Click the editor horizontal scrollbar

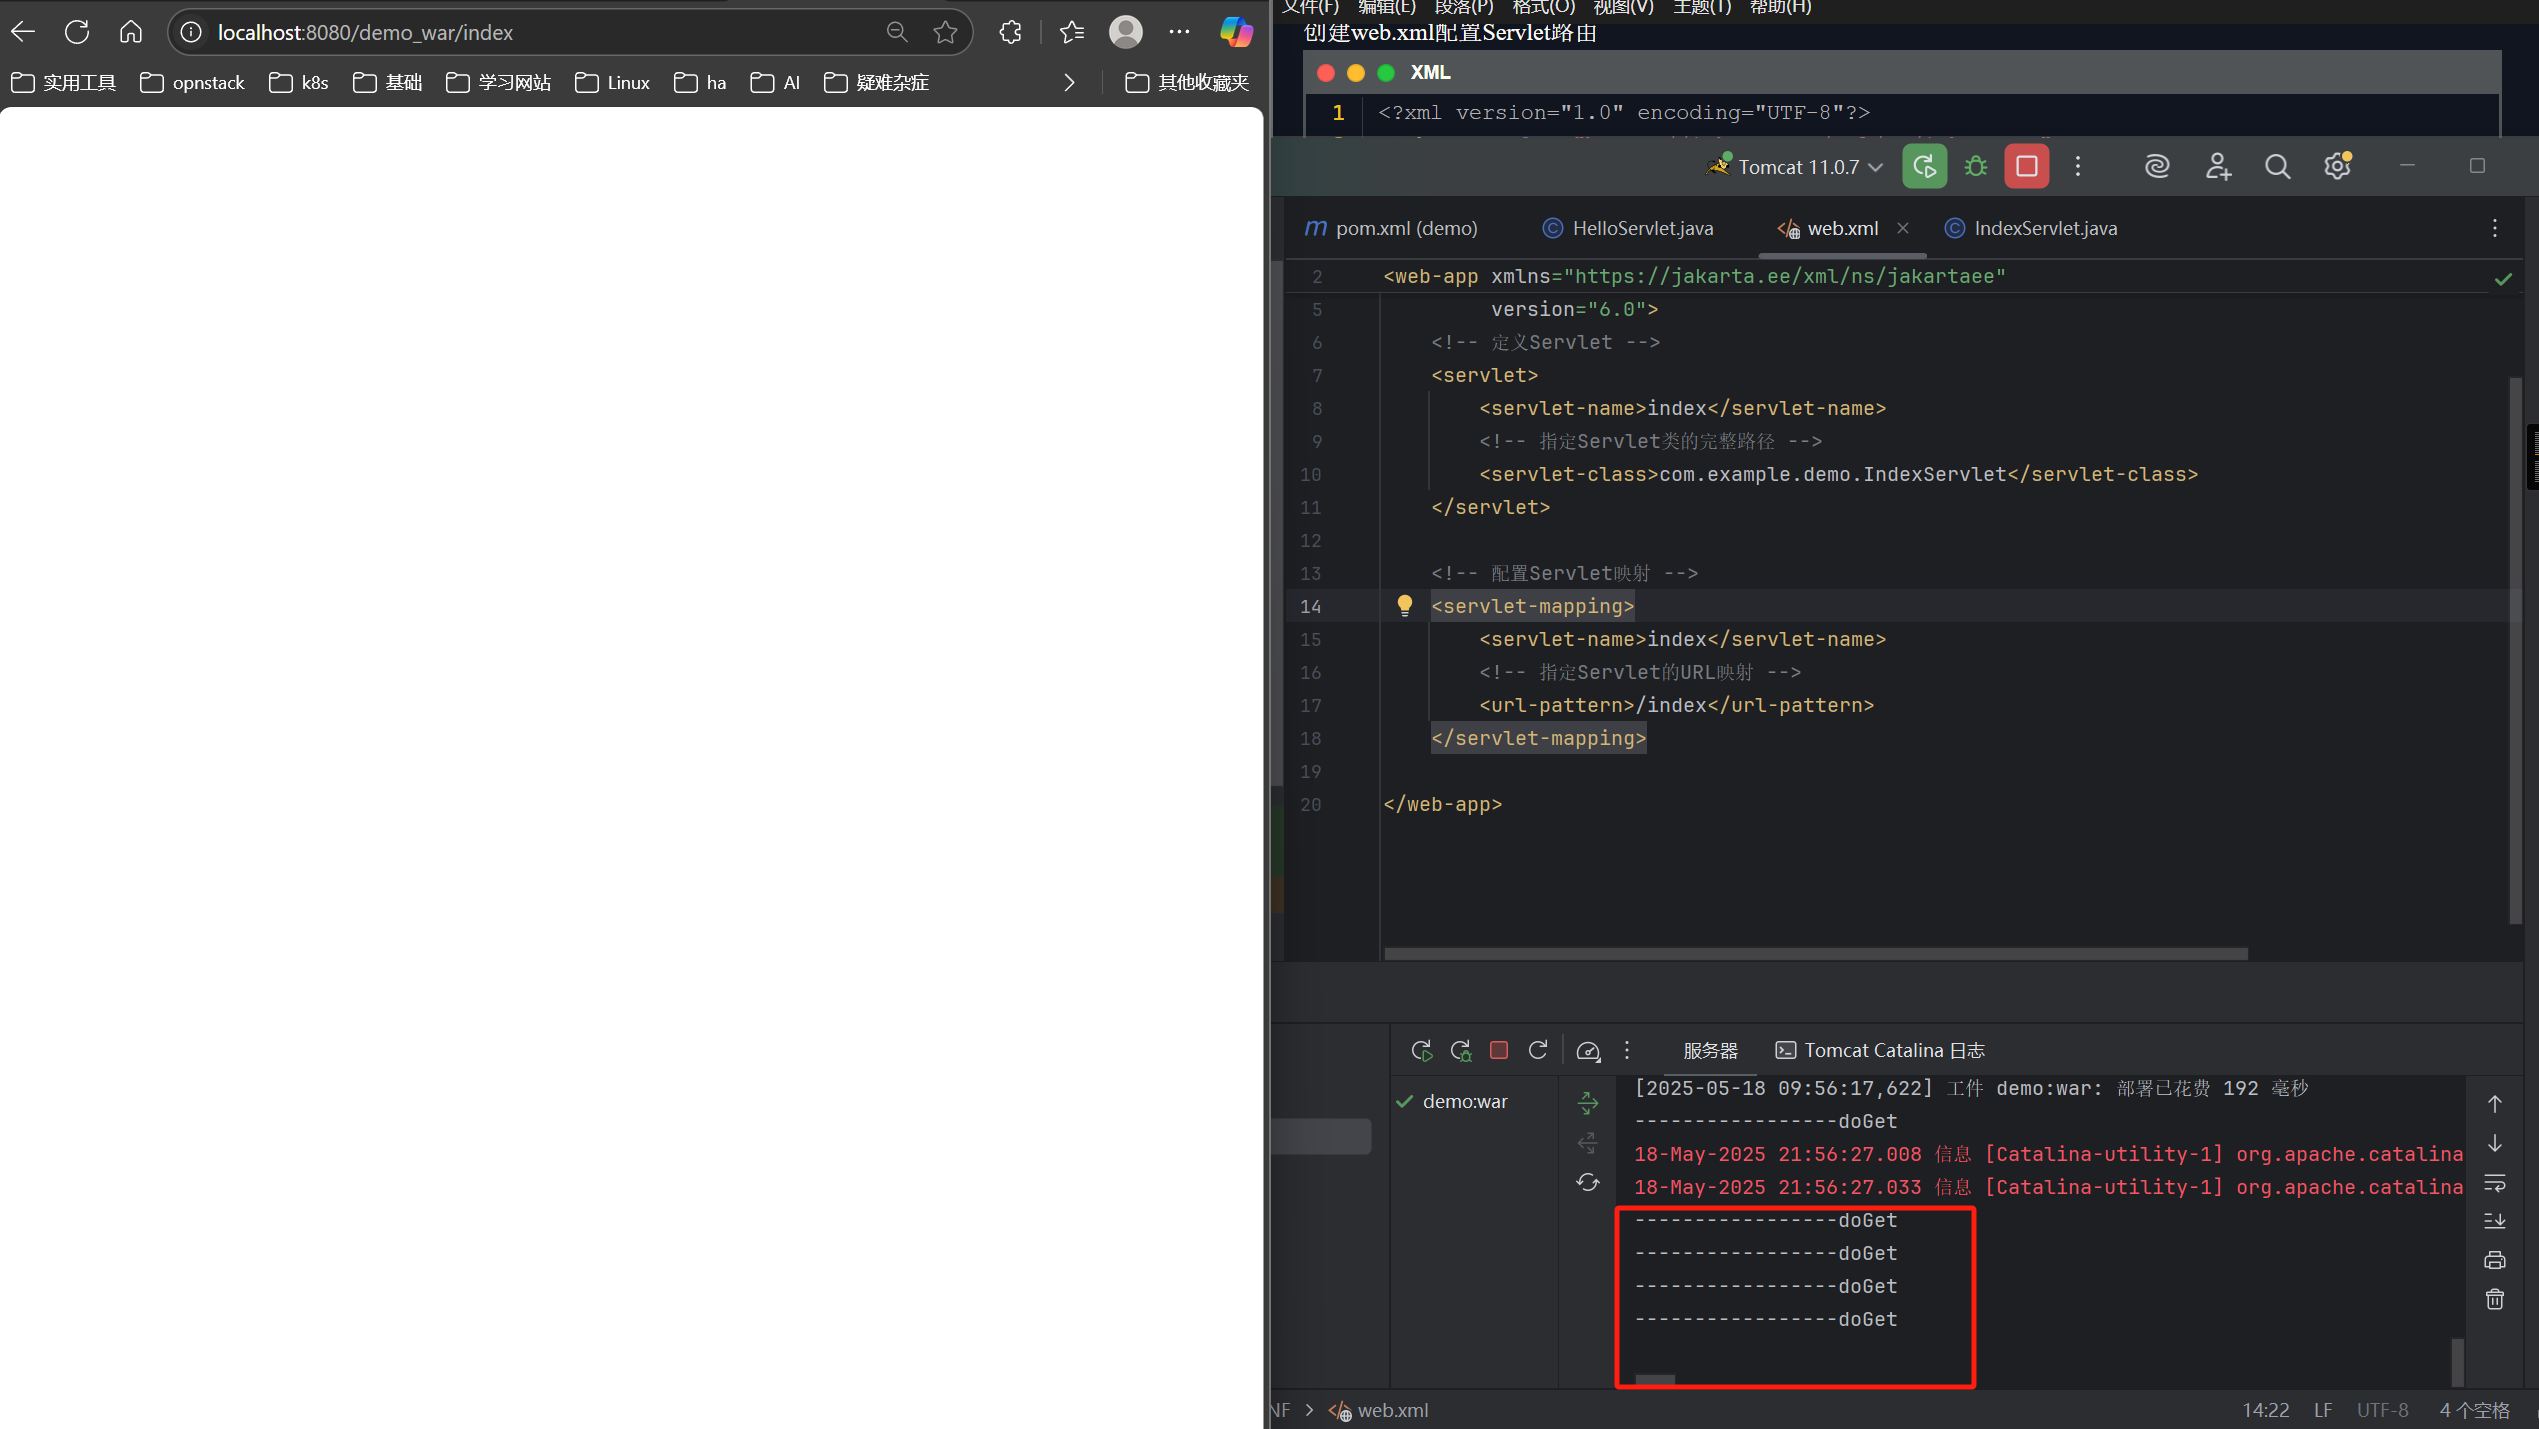1815,954
